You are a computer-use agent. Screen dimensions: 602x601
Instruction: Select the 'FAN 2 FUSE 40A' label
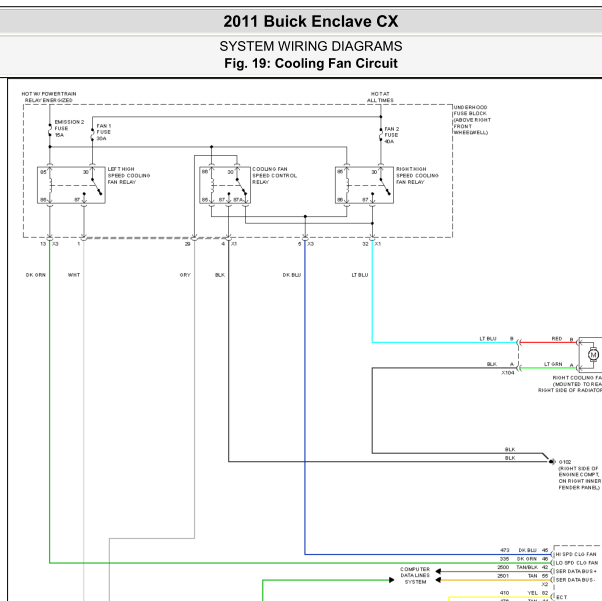[x=392, y=135]
